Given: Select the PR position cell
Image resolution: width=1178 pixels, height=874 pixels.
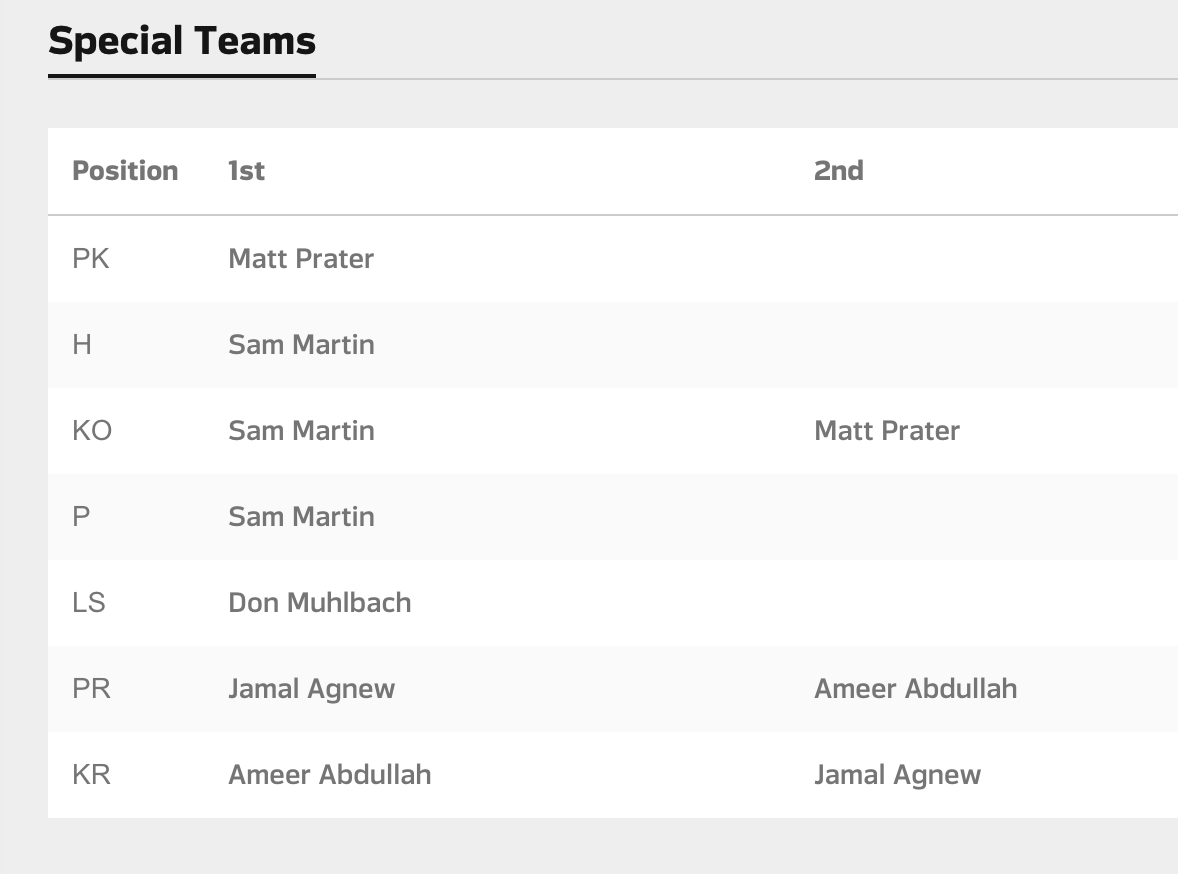Looking at the screenshot, I should click(91, 689).
